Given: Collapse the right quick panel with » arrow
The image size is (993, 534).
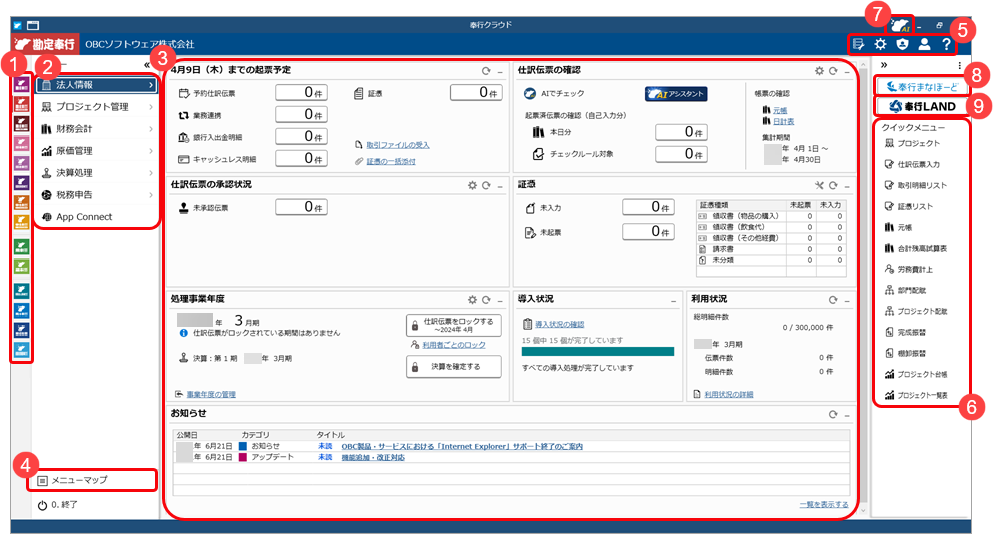Looking at the screenshot, I should click(883, 65).
